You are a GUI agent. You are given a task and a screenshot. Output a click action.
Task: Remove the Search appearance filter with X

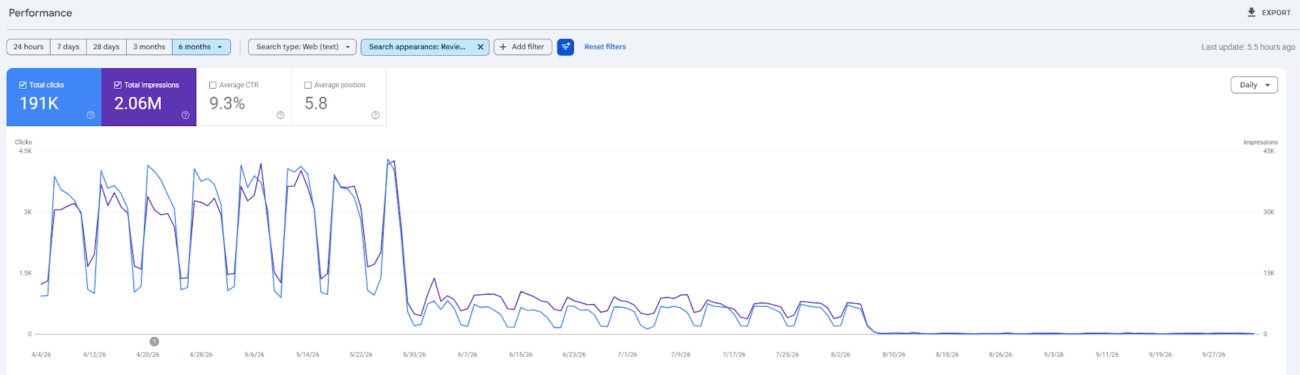(x=480, y=47)
